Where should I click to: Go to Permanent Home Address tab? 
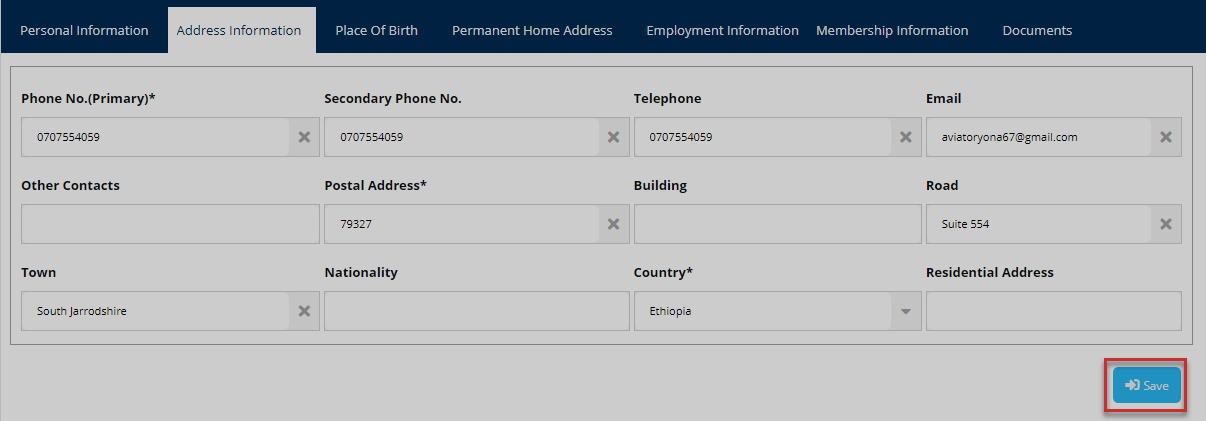pyautogui.click(x=532, y=30)
